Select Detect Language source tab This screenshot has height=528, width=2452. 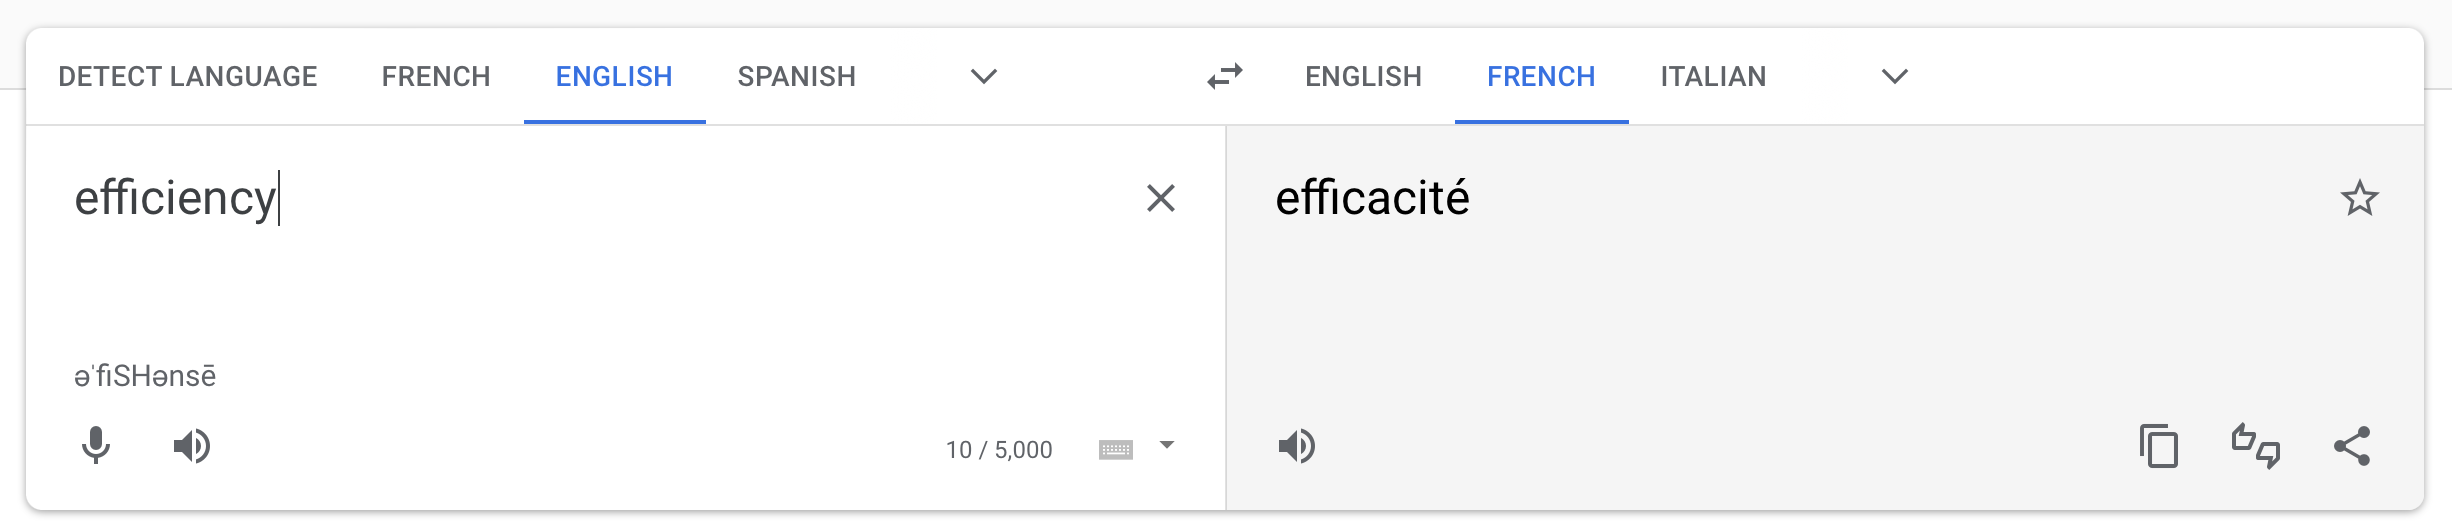[188, 77]
